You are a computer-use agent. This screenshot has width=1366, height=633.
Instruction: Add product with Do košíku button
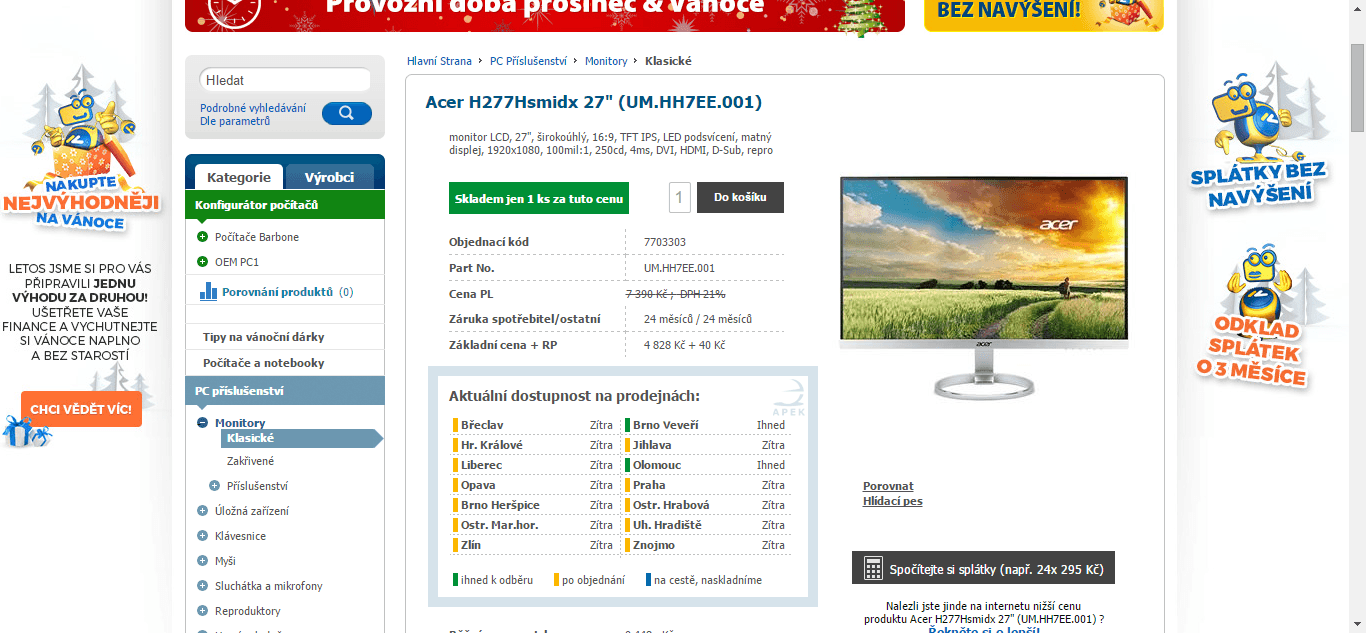point(740,197)
